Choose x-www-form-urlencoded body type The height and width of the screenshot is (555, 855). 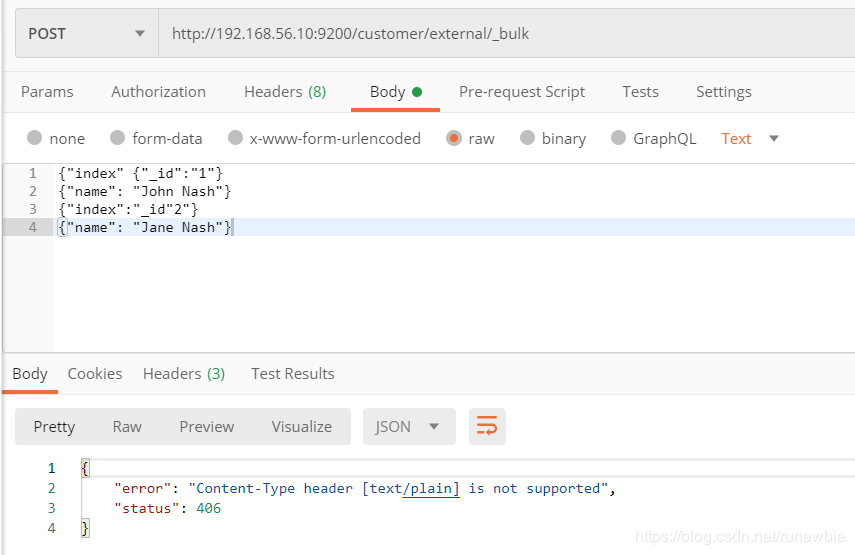pos(235,138)
